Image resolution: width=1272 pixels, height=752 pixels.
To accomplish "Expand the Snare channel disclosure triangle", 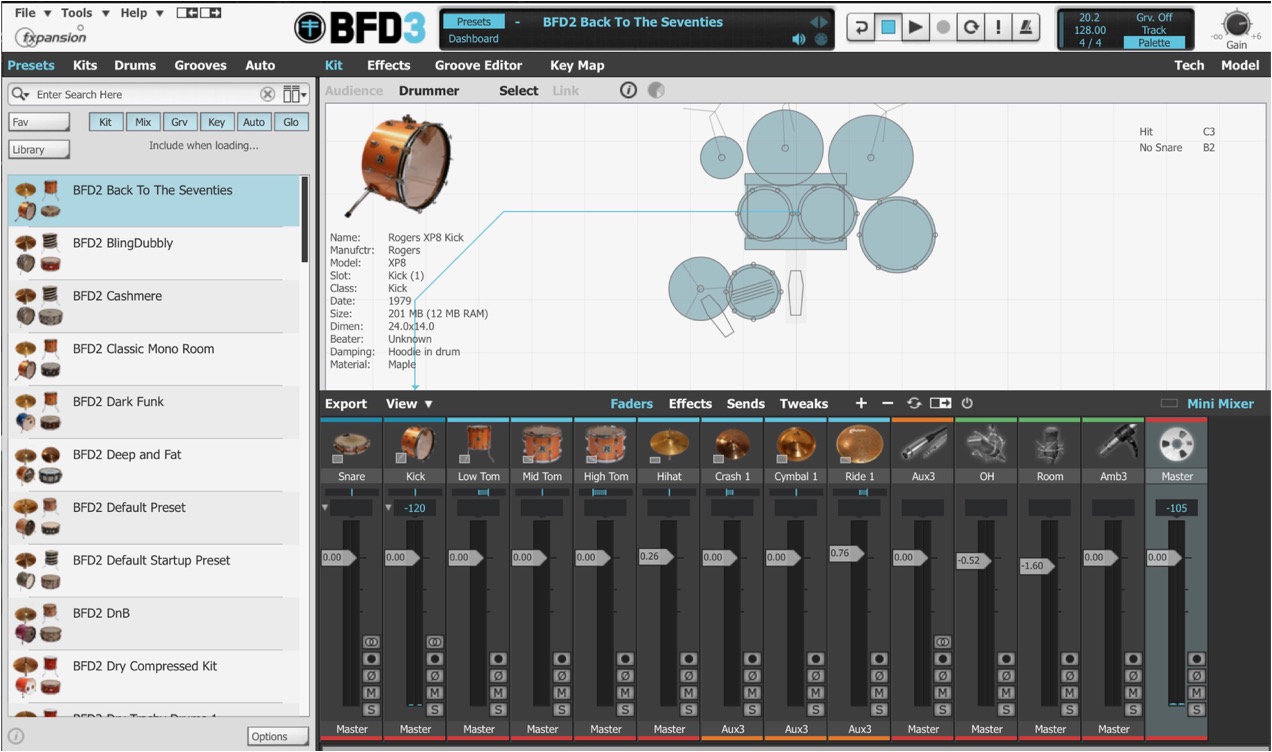I will [325, 508].
